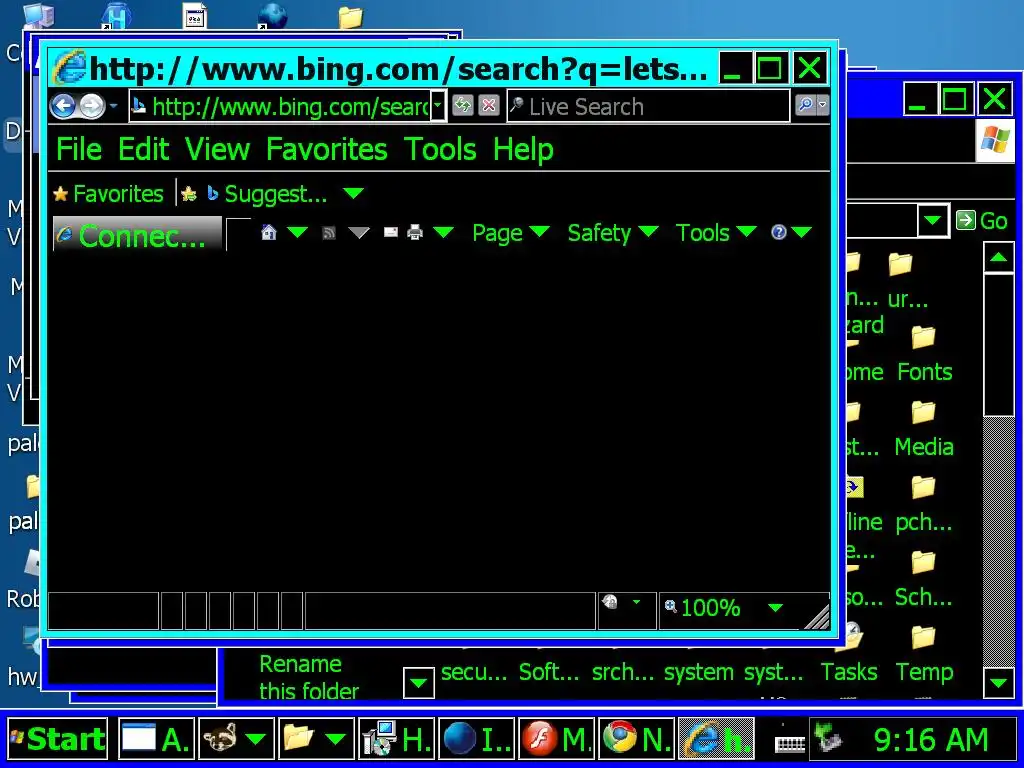The width and height of the screenshot is (1024, 768).
Task: Switch to the Flash taskbar button
Action: 556,739
